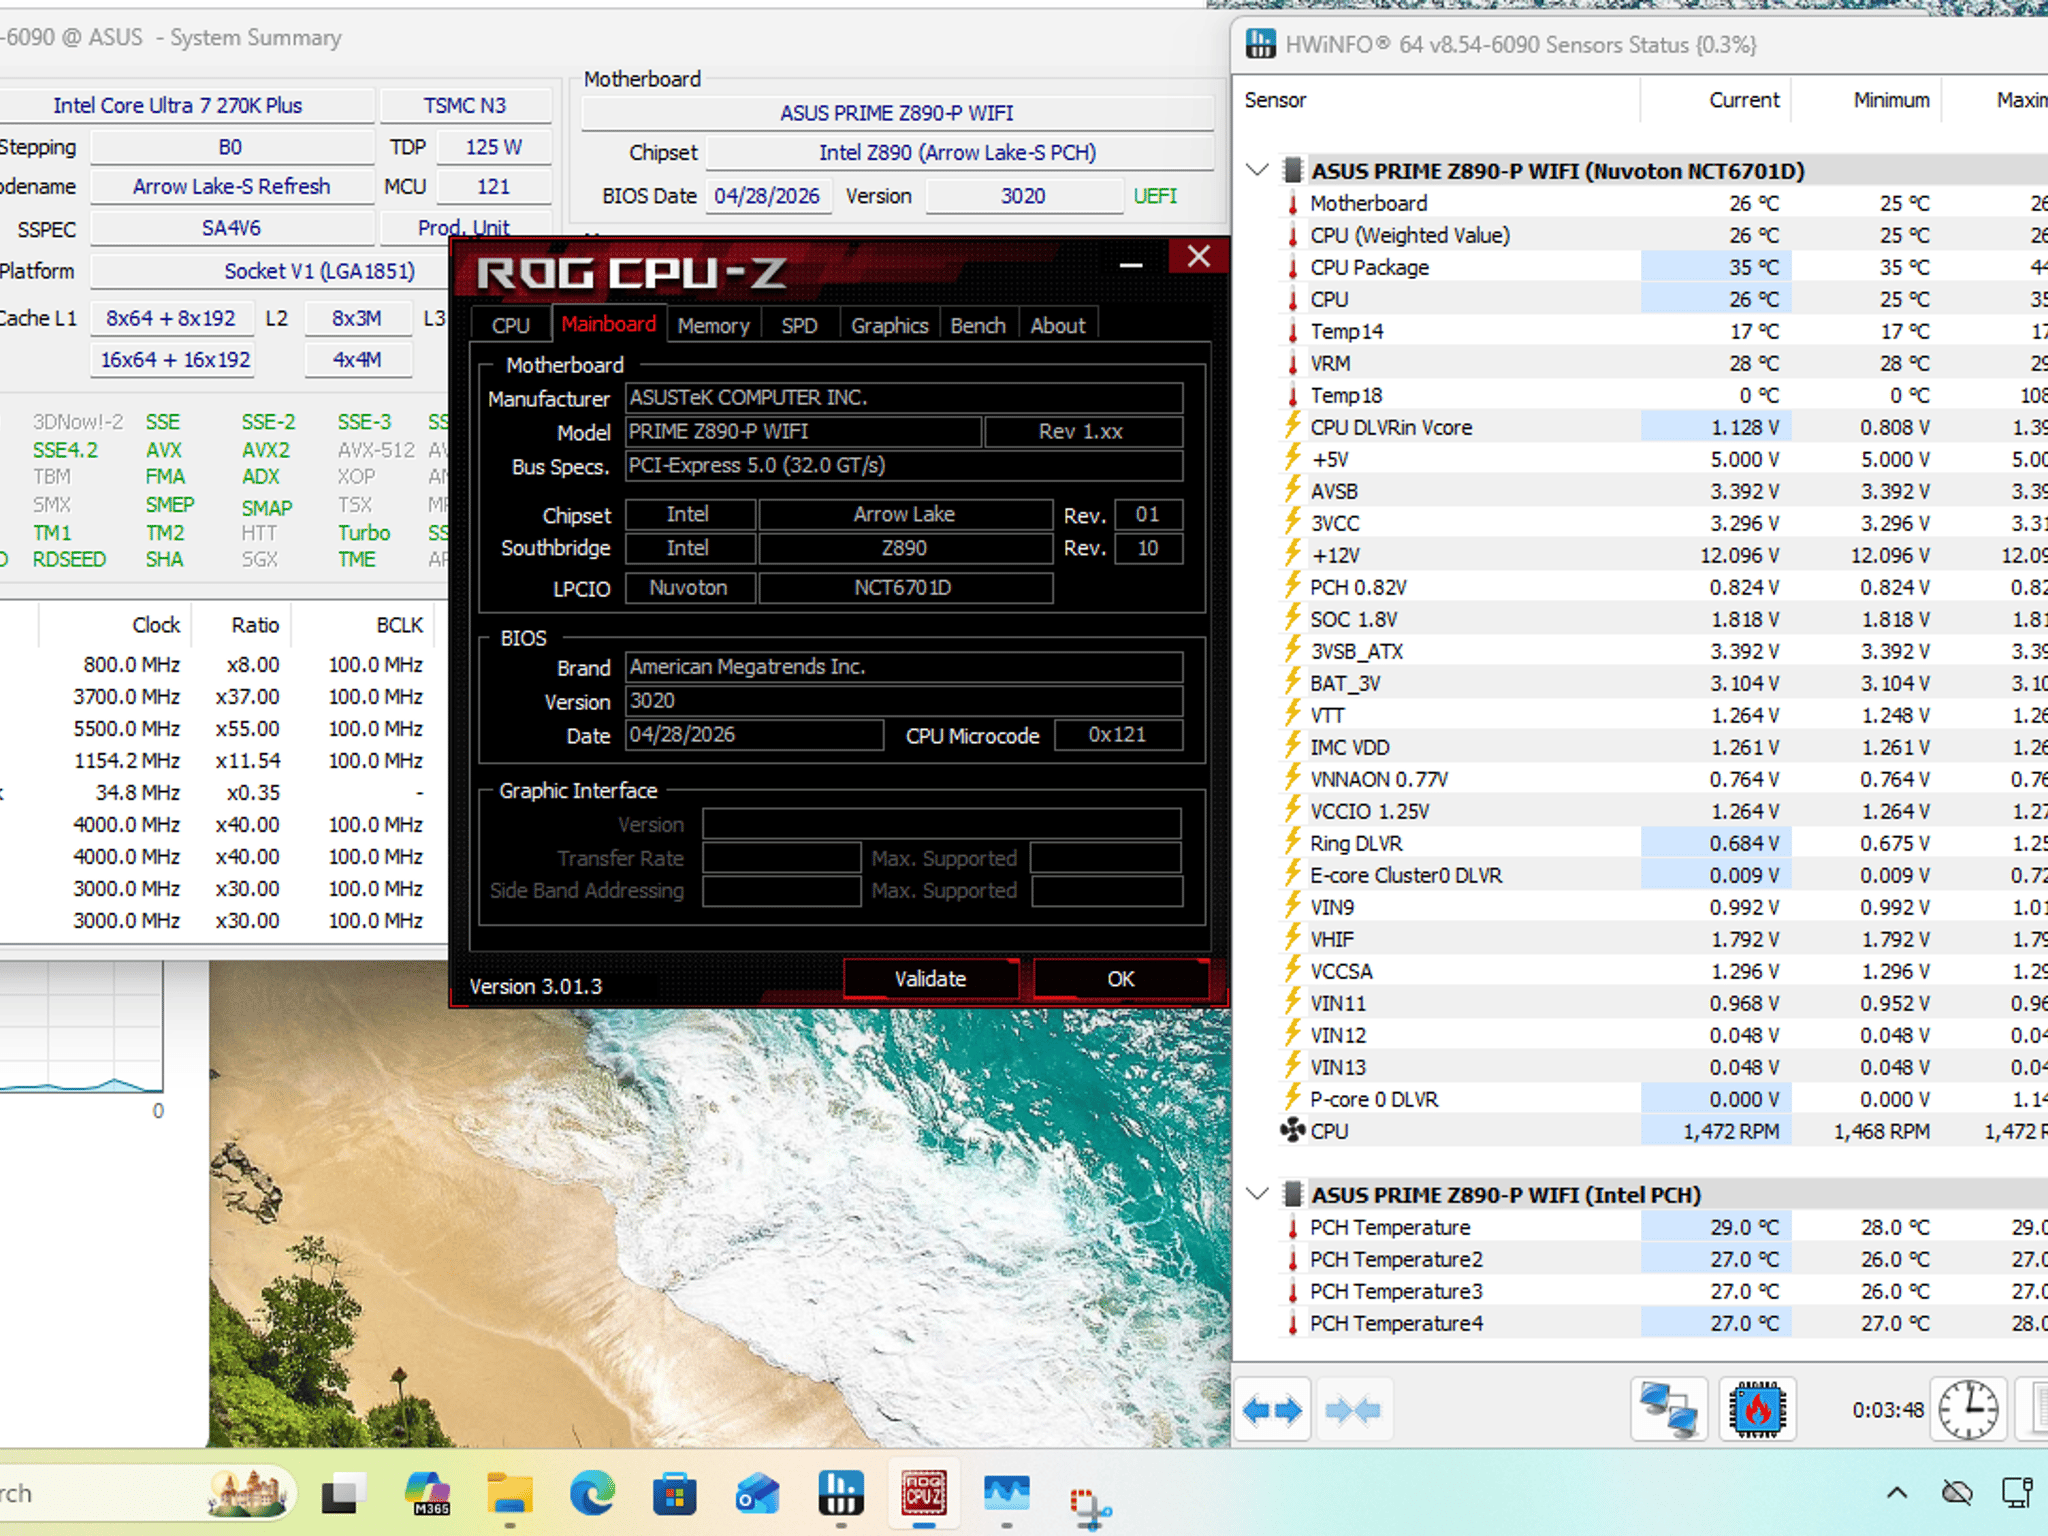The image size is (2048, 1536).
Task: Open the About tab in CPU-Z
Action: coord(1058,326)
